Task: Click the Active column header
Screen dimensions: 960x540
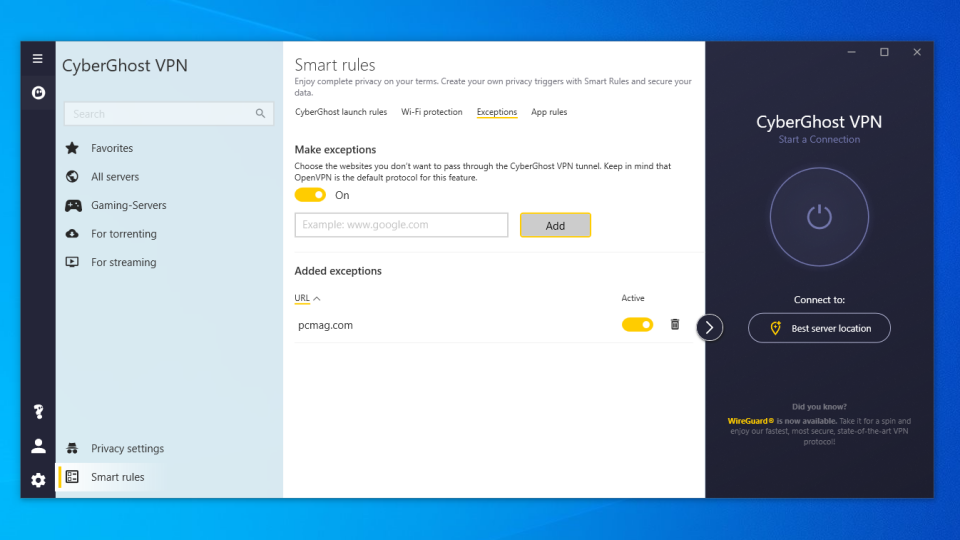Action: (633, 298)
